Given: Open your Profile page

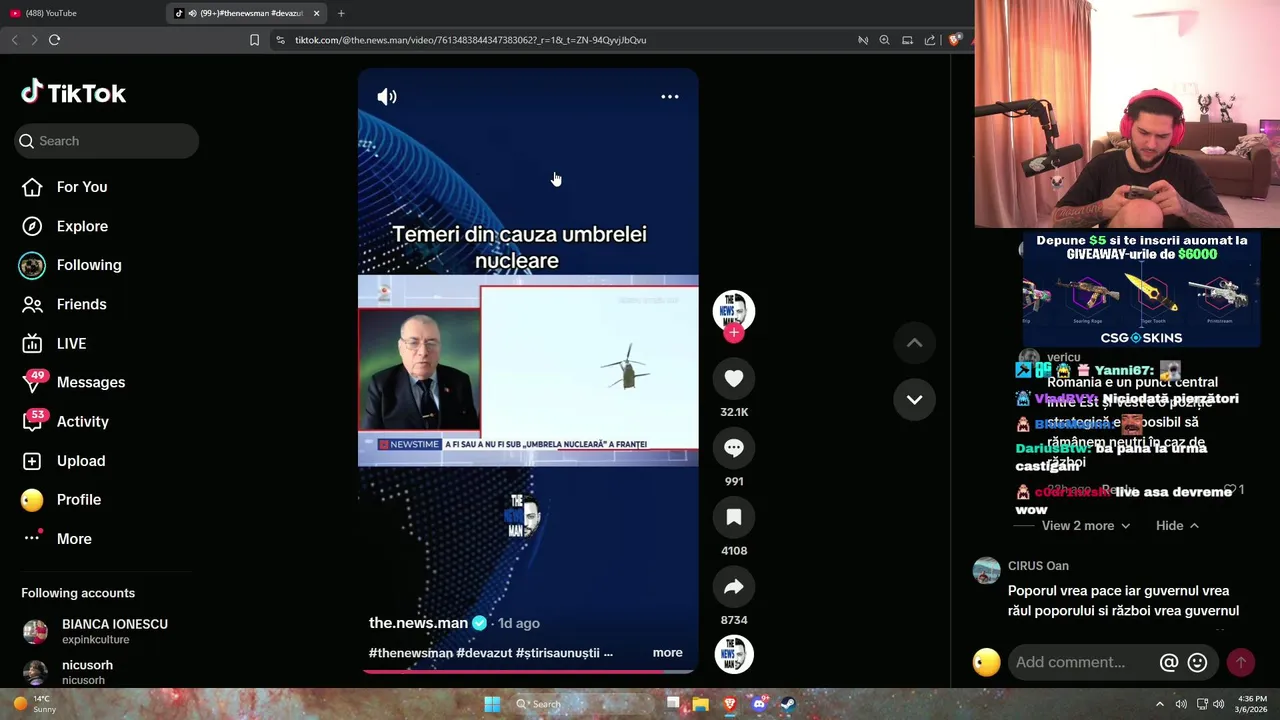Looking at the screenshot, I should (x=61, y=500).
